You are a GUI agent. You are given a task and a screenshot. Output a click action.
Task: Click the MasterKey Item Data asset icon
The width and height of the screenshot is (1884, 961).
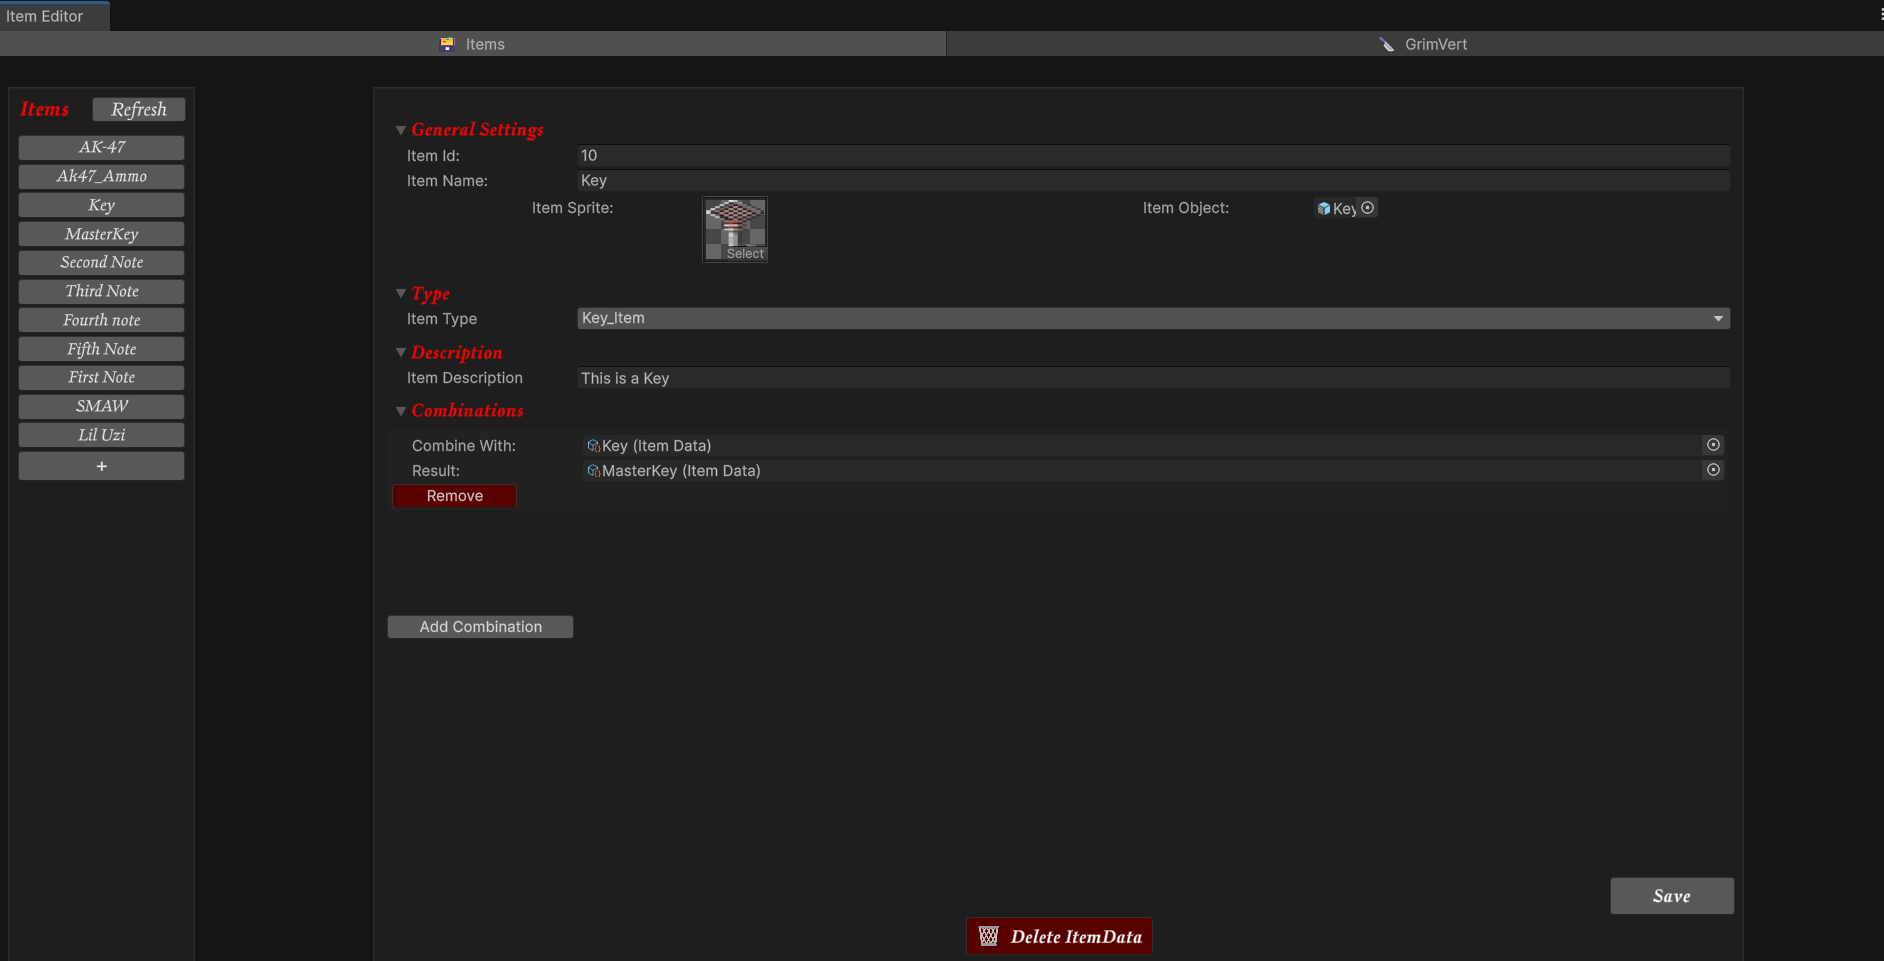[593, 471]
